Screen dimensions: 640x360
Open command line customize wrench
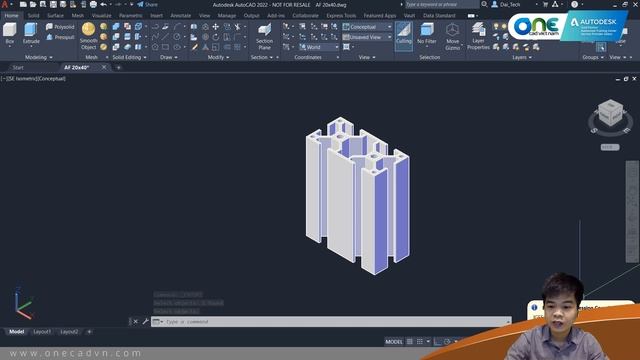click(x=145, y=322)
